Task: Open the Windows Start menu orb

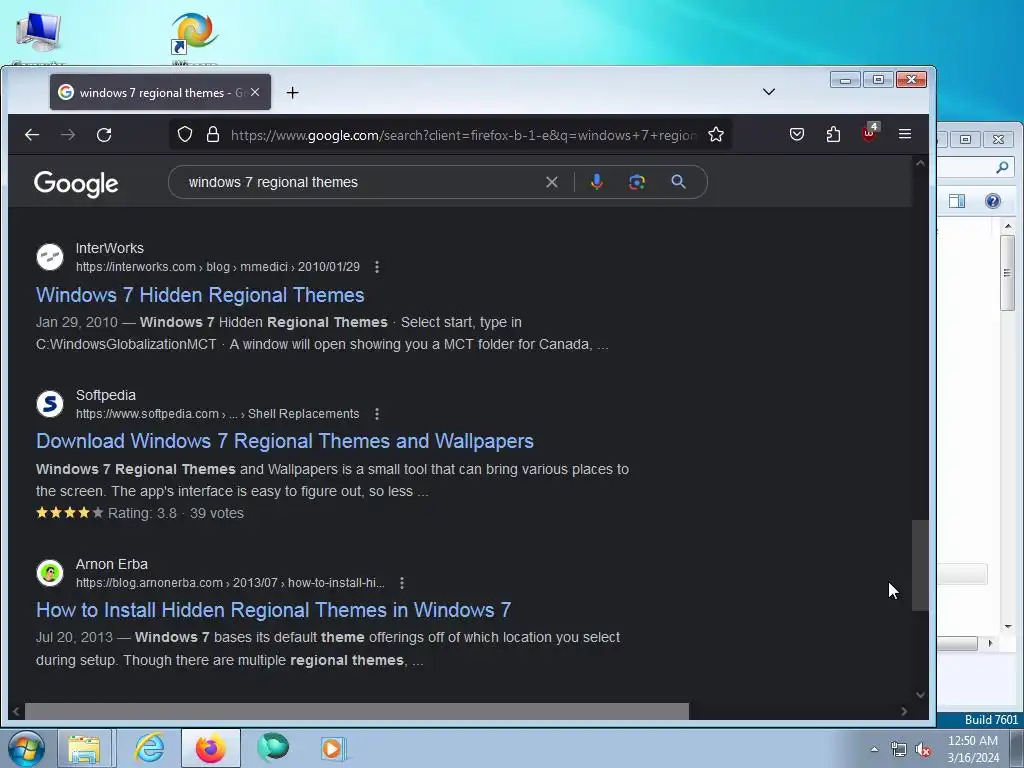Action: [x=25, y=748]
